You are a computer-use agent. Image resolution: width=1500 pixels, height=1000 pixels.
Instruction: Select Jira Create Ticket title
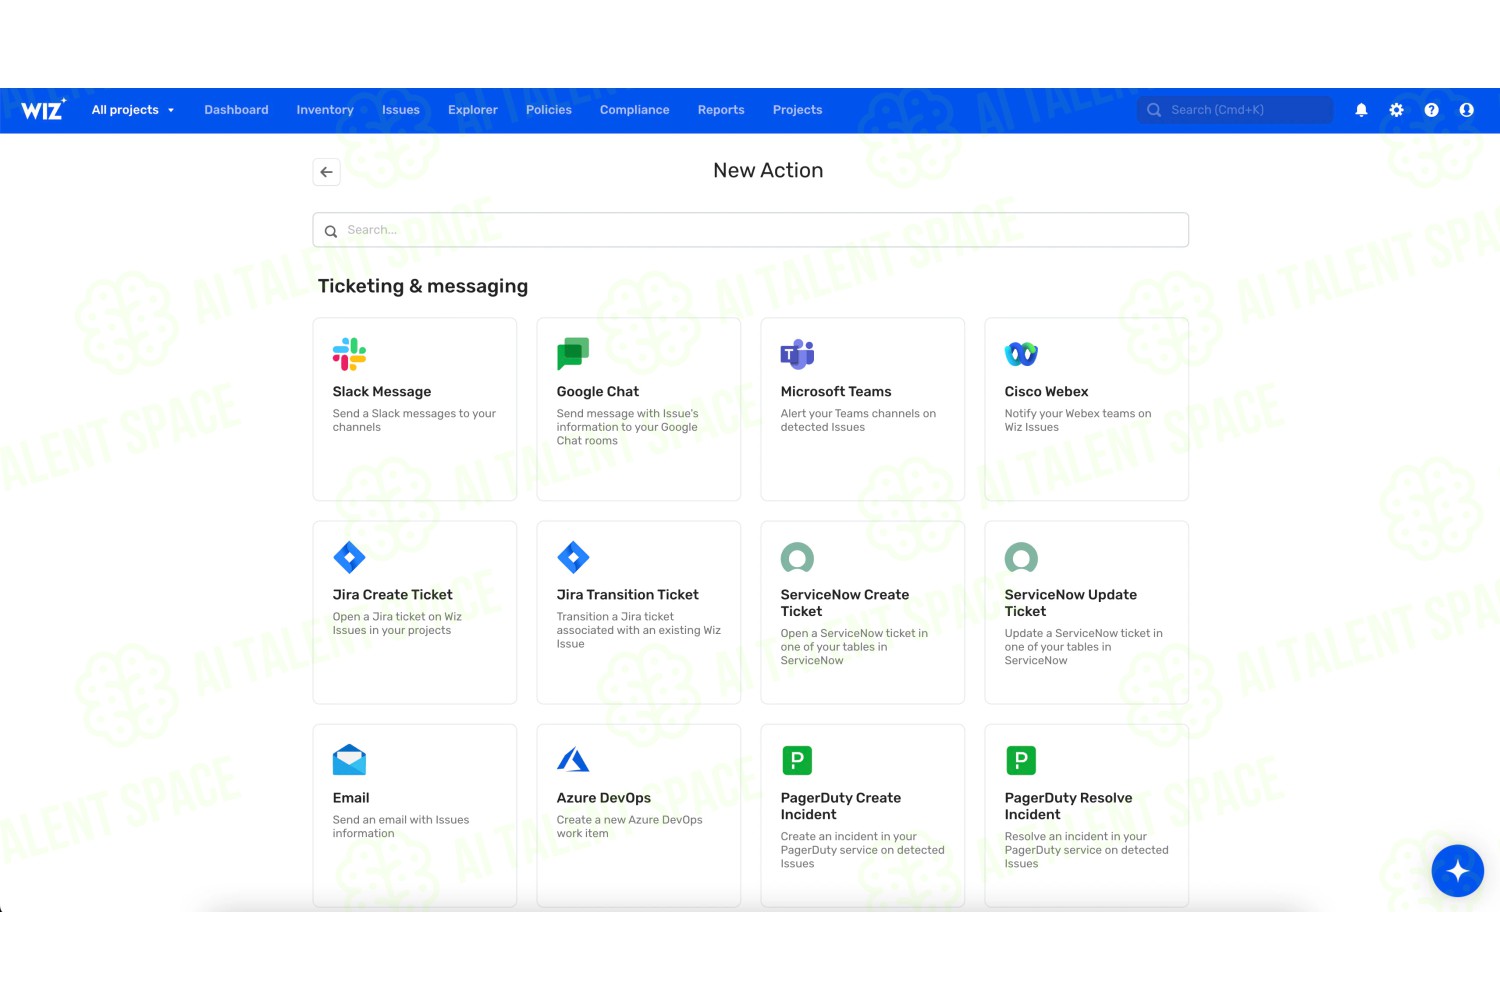click(x=393, y=595)
